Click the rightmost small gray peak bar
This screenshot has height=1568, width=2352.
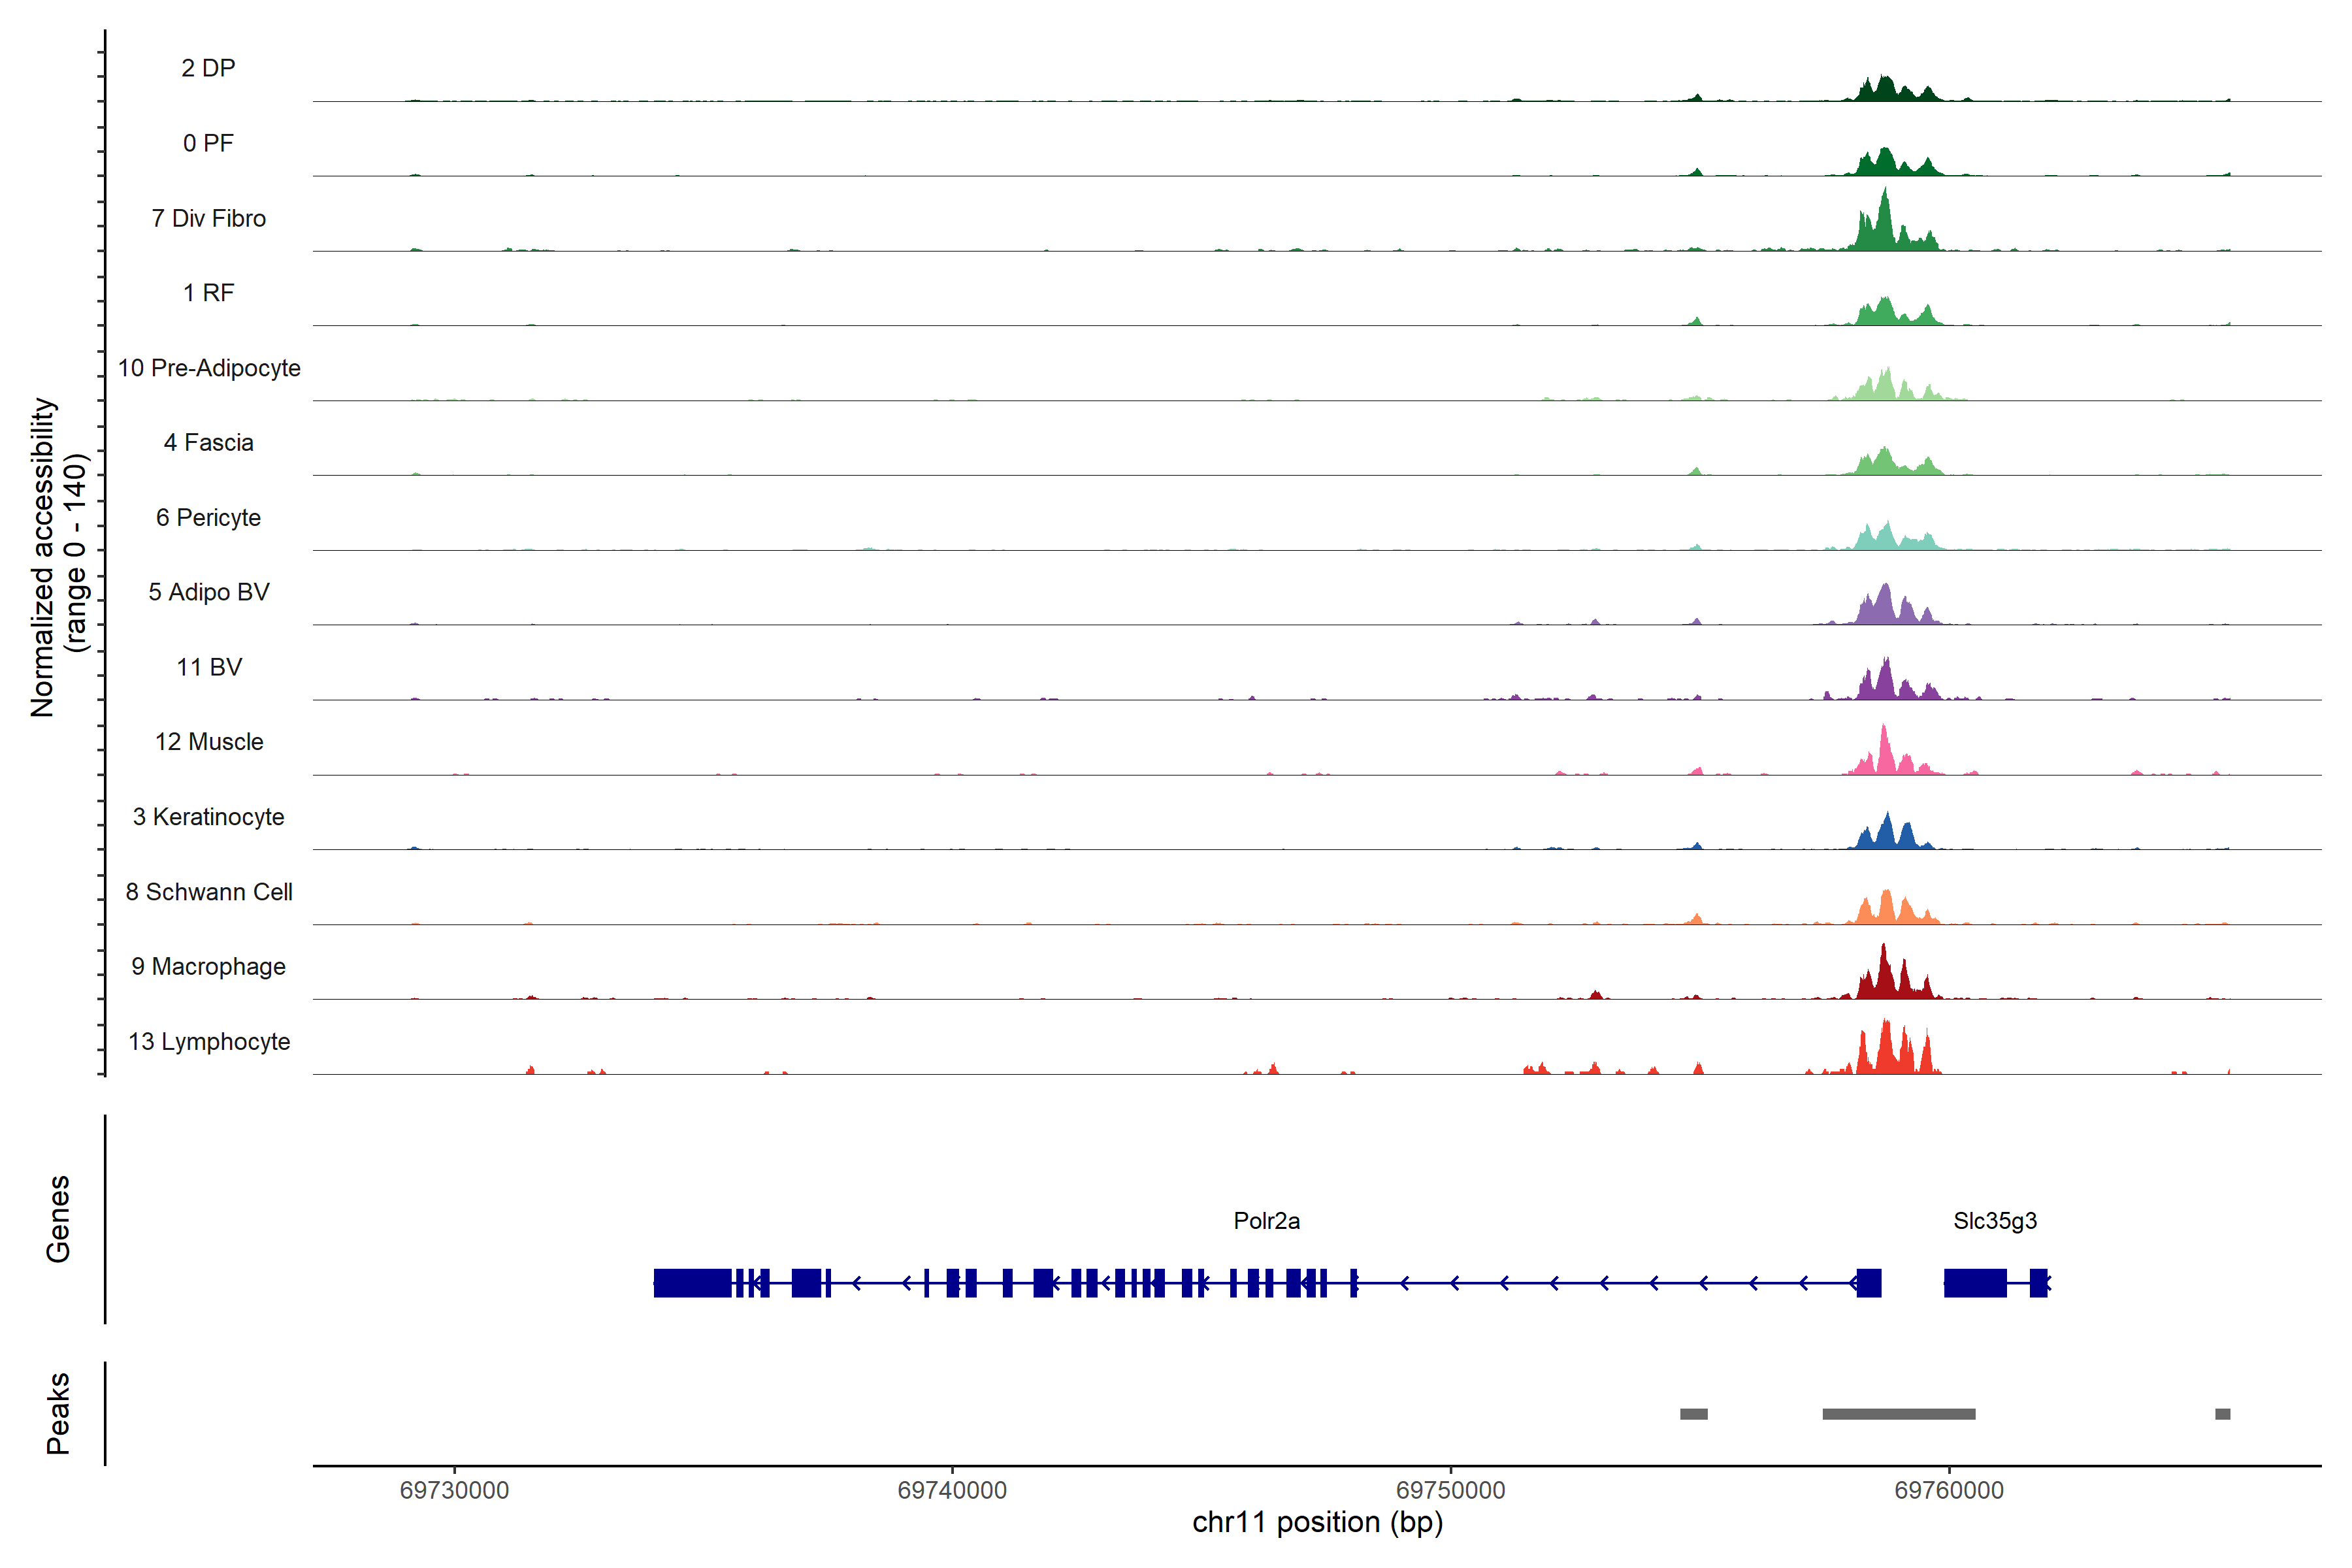[x=2222, y=1414]
